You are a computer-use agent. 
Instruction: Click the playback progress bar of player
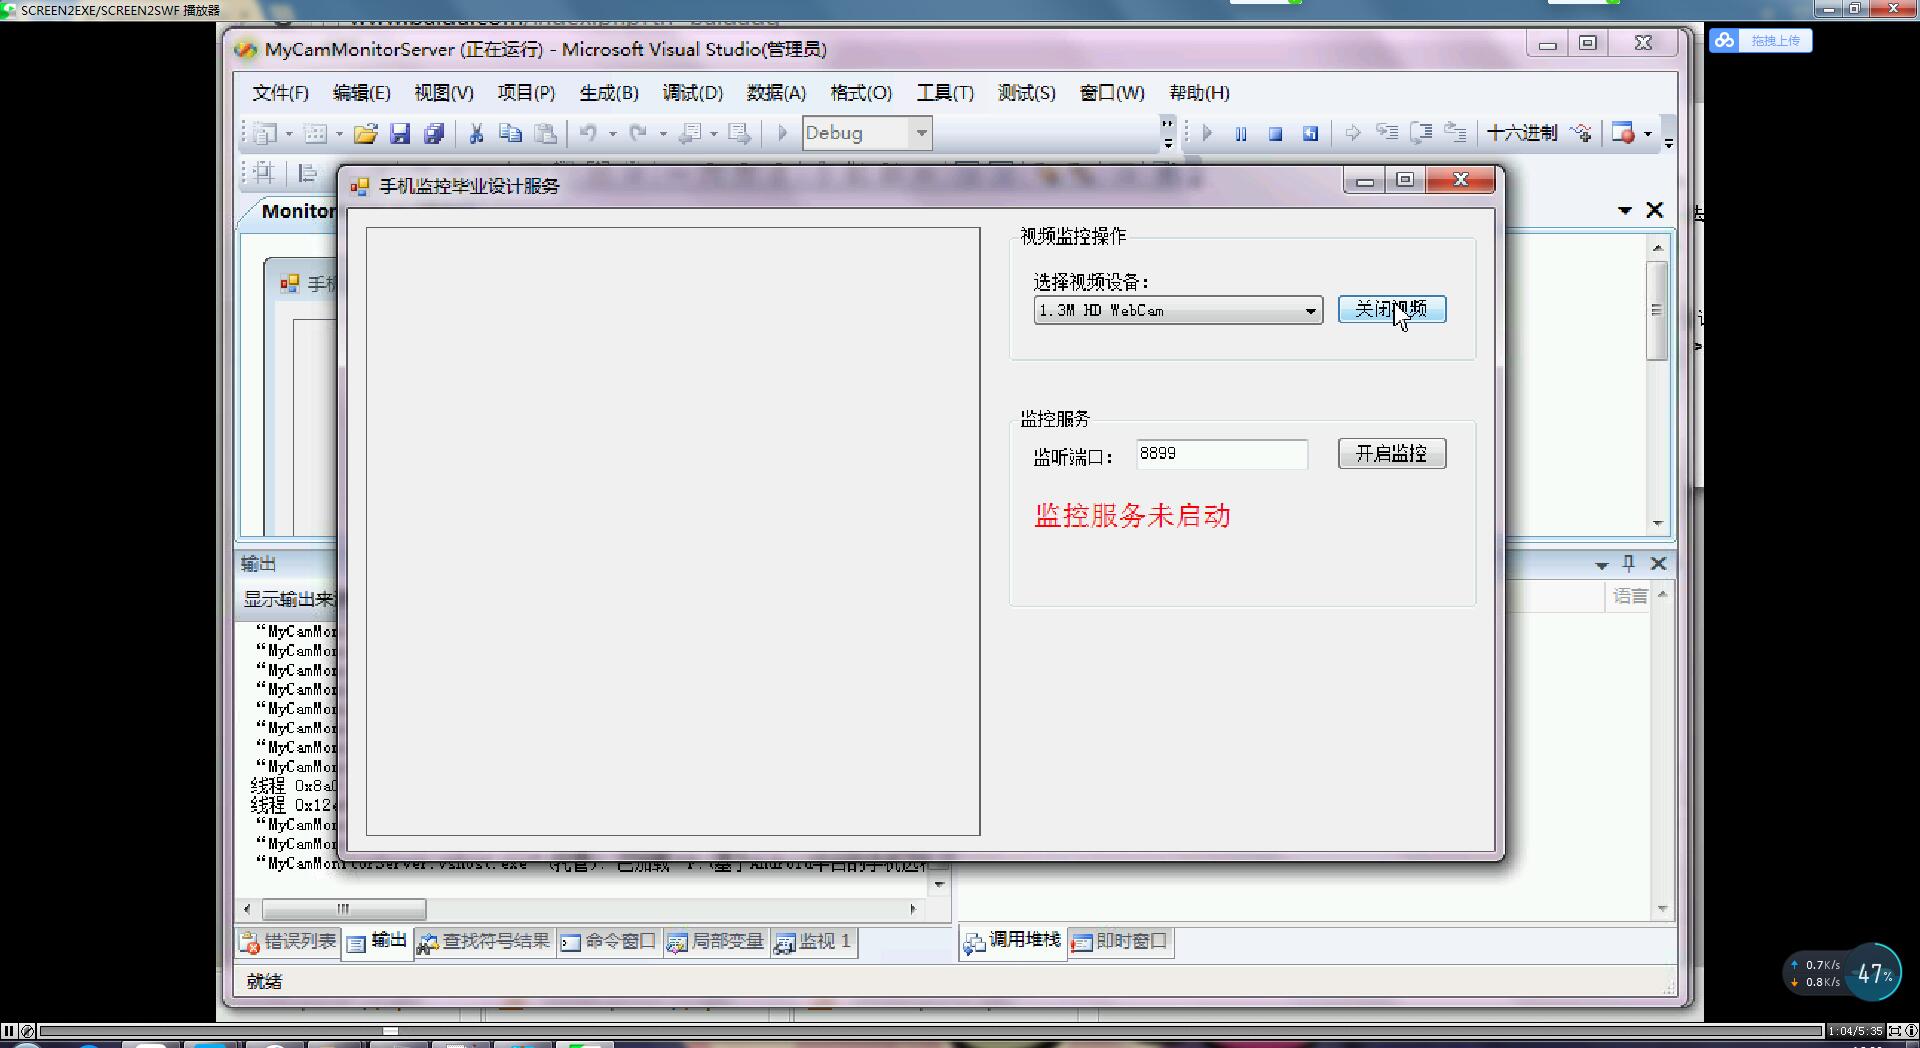click(x=930, y=1031)
